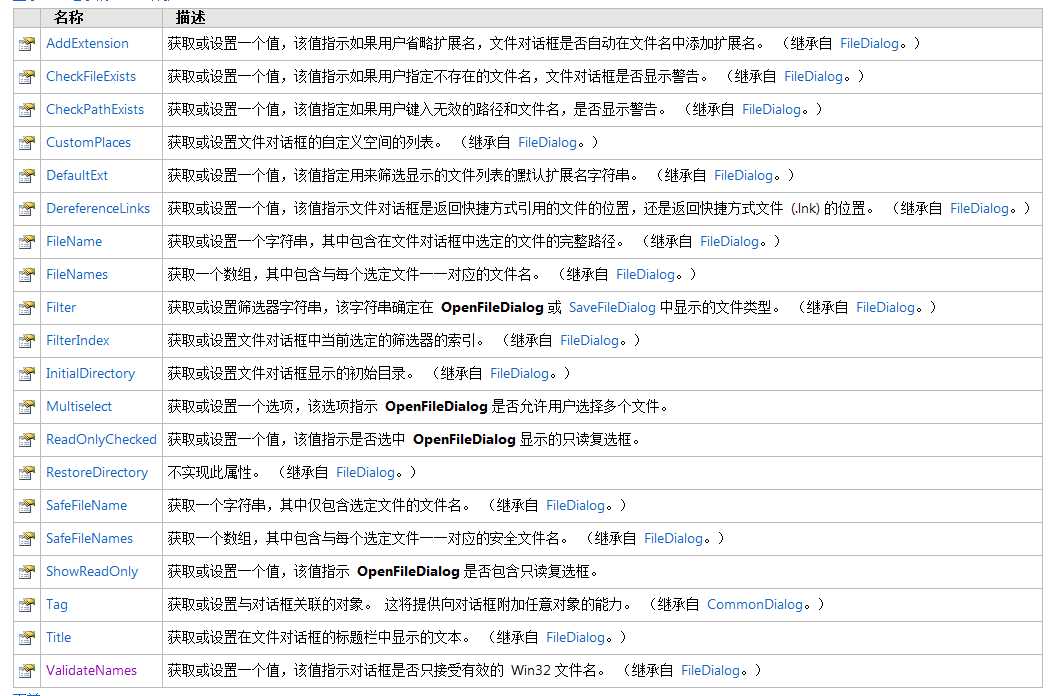The image size is (1060, 696).
Task: Click property icon beside ShowReadOnly
Action: coord(26,574)
